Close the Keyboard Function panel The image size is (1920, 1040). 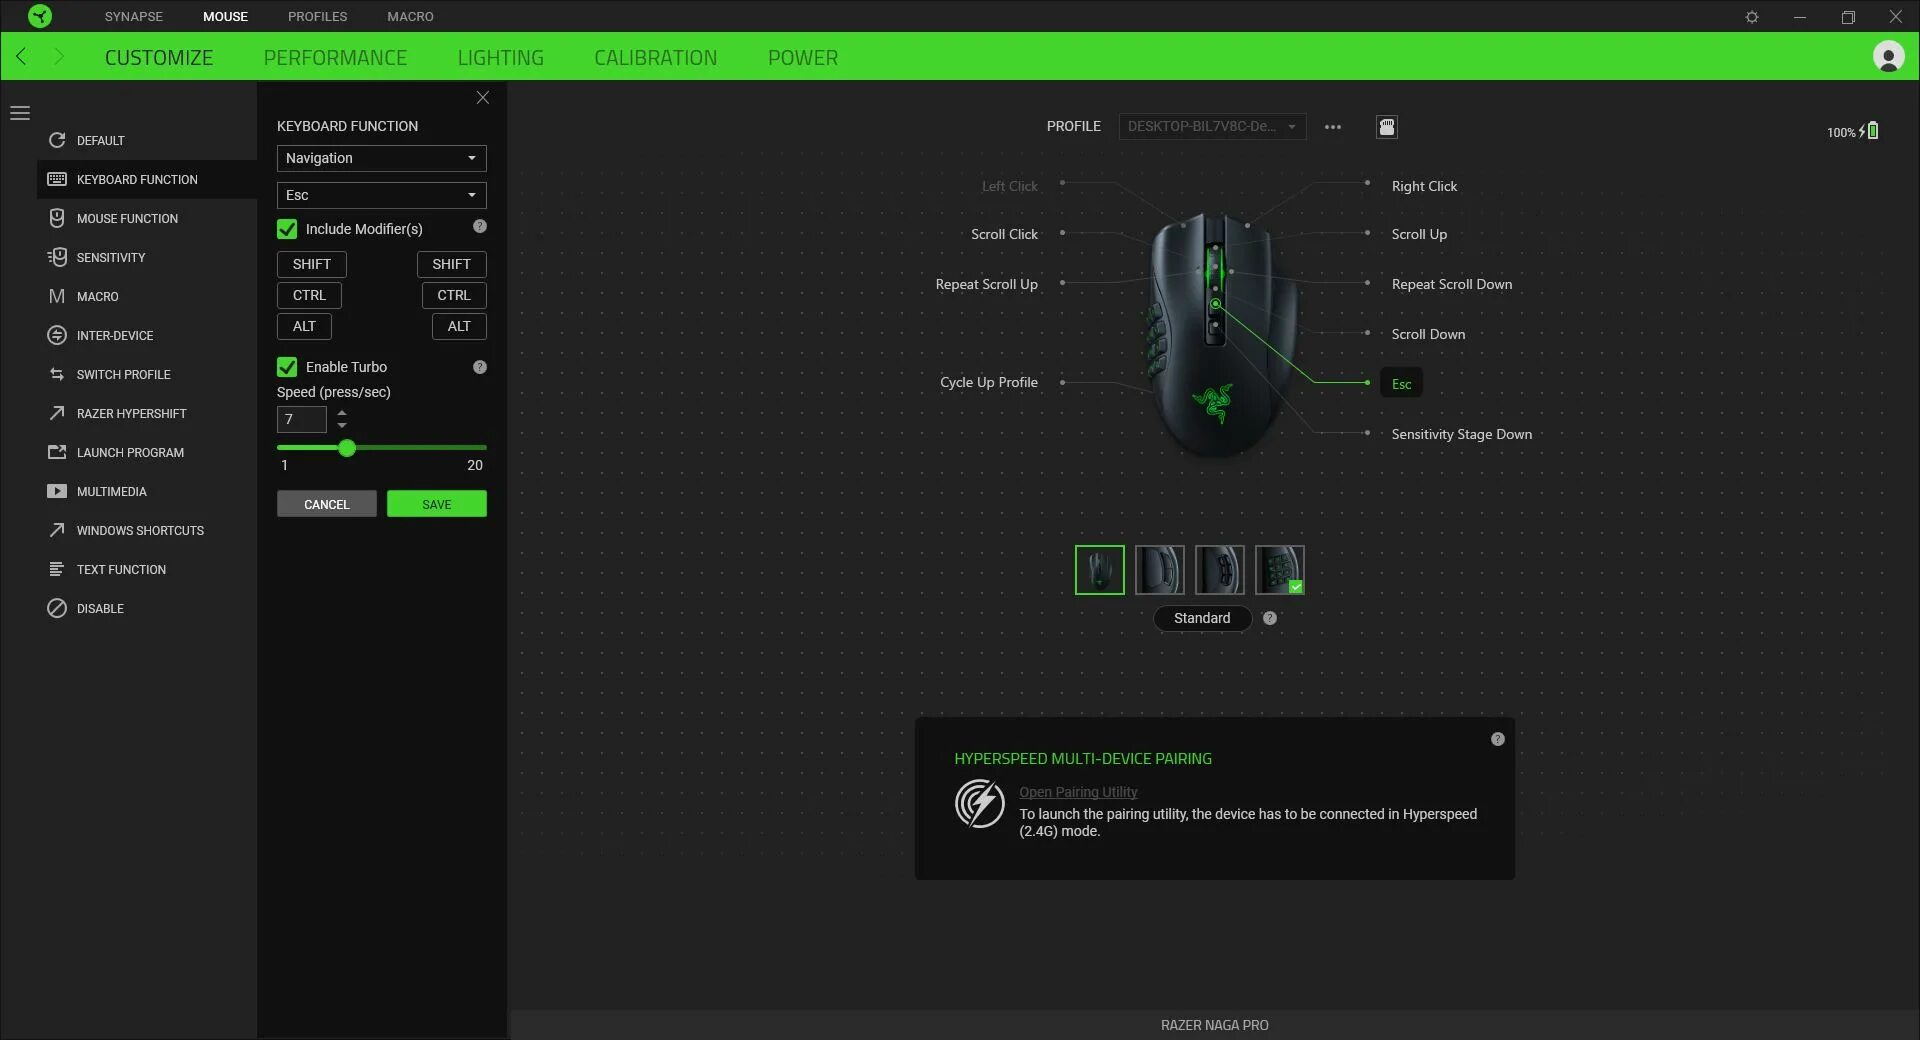[483, 97]
